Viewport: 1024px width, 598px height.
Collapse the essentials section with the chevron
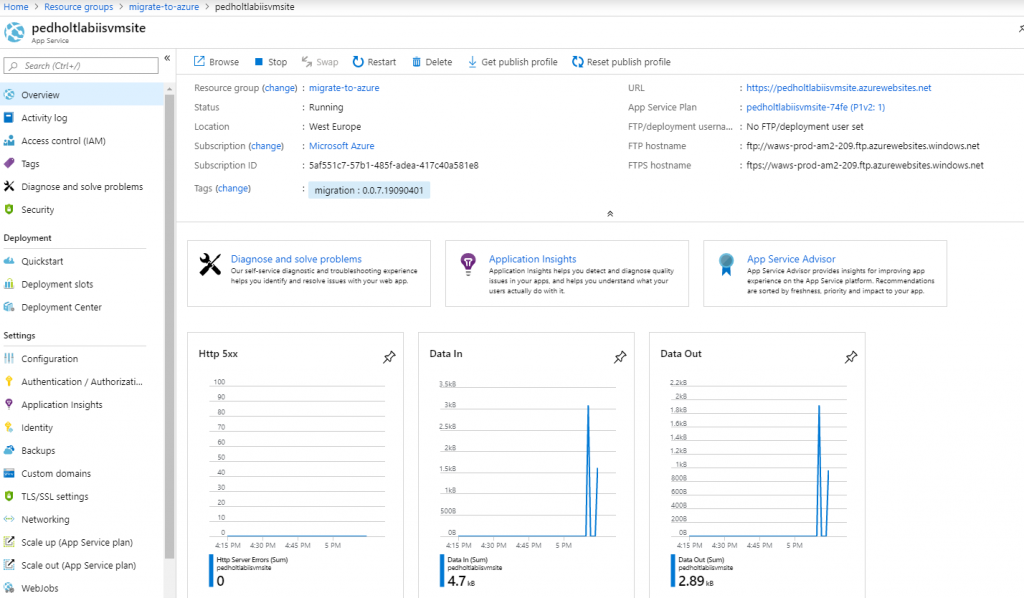610,213
